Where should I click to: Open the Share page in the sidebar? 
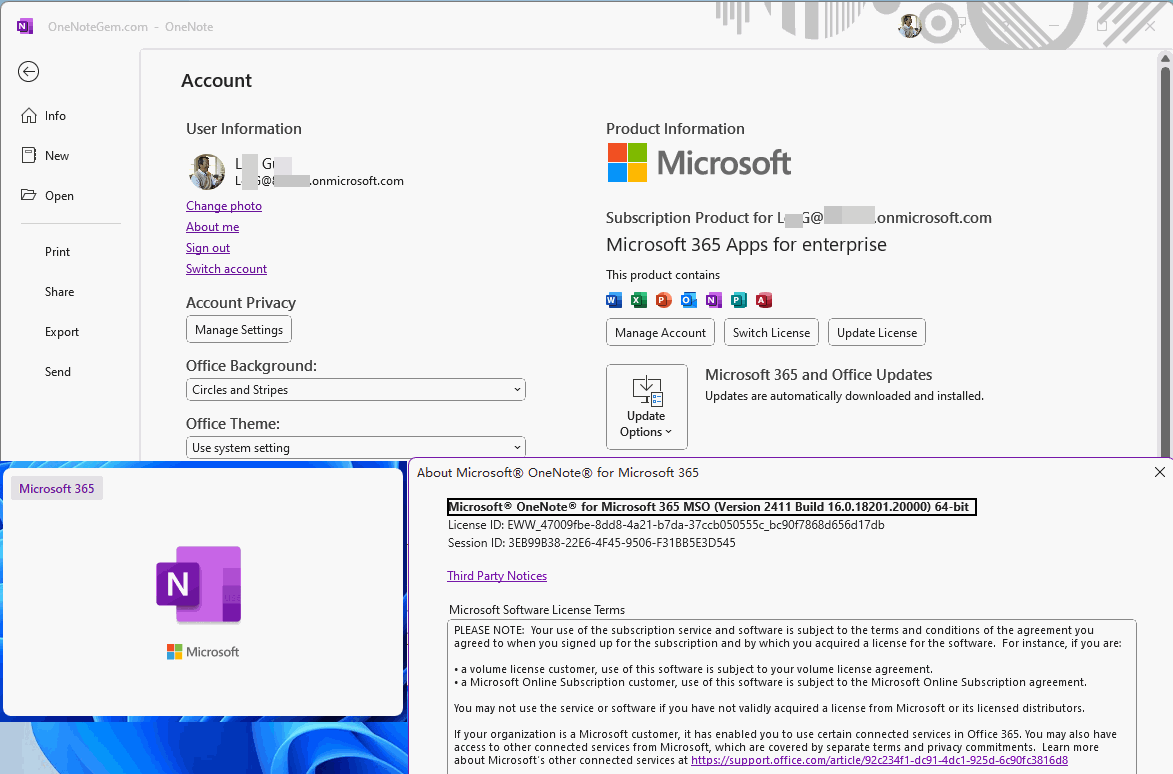click(x=59, y=292)
